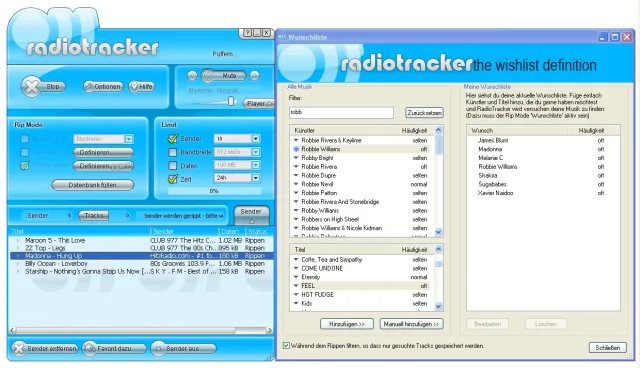Open the Zeit 24h dropdown
Screen dimensions: 640x368
pyautogui.click(x=256, y=178)
